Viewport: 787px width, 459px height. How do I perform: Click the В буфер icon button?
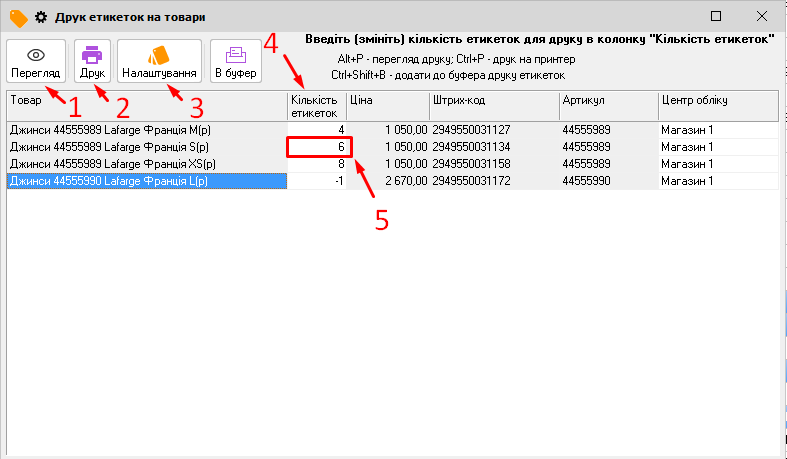coord(235,56)
